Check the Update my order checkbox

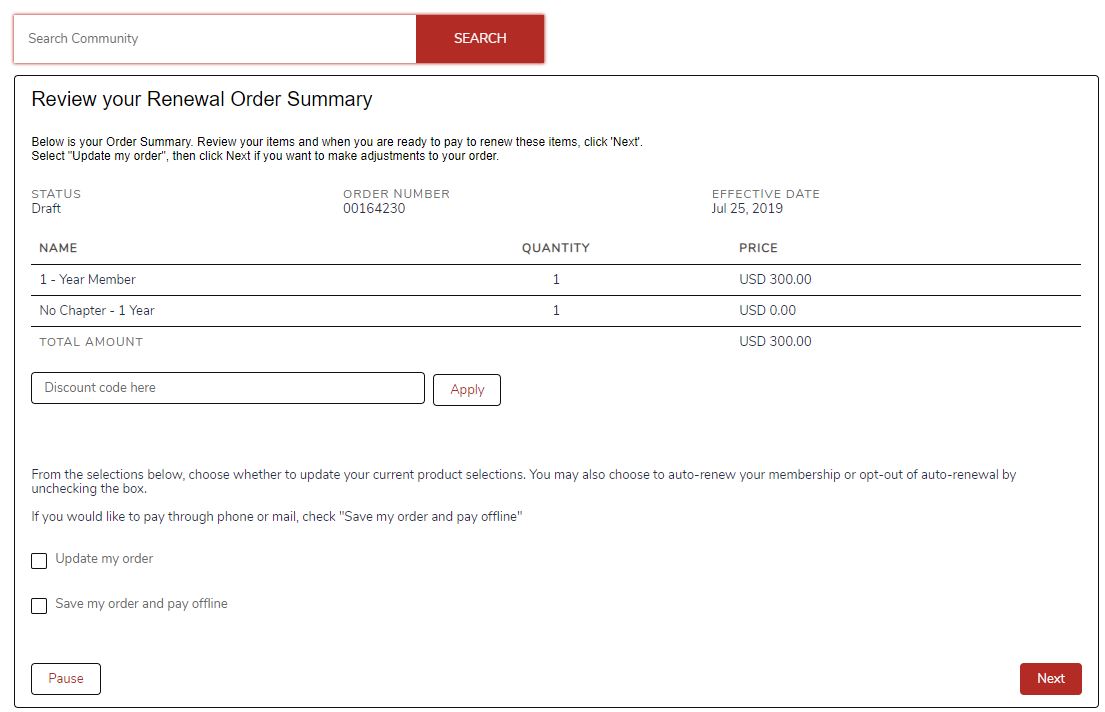pyautogui.click(x=39, y=561)
